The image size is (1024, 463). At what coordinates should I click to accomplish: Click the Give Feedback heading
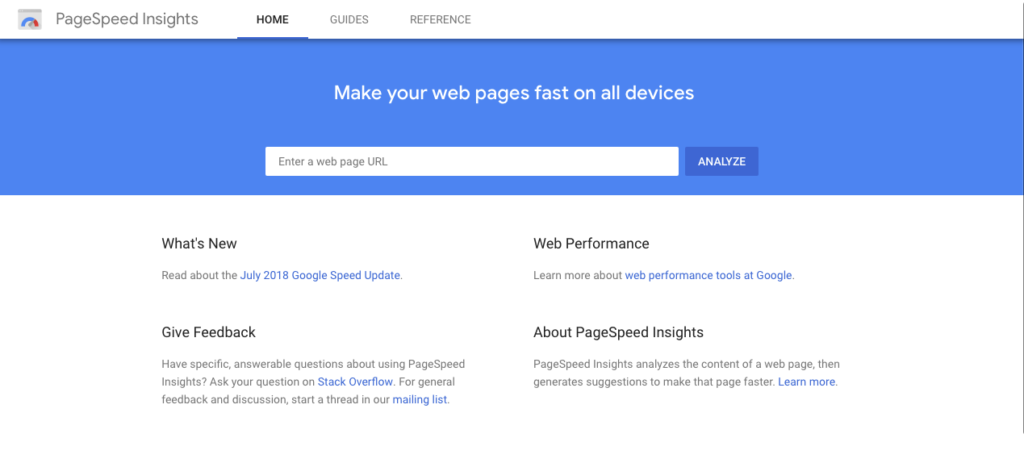208,332
